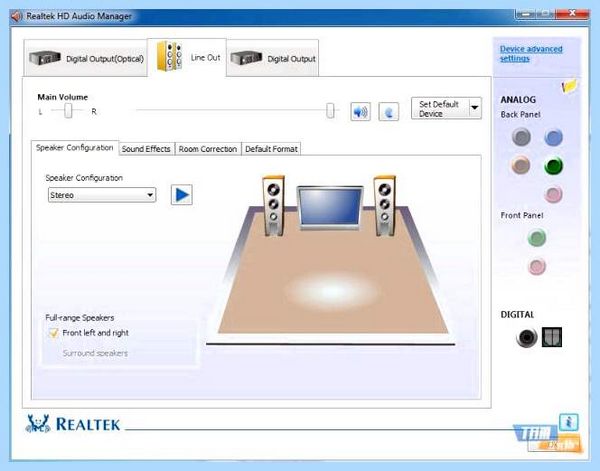
Task: Click the left speaker in room
Action: point(273,205)
